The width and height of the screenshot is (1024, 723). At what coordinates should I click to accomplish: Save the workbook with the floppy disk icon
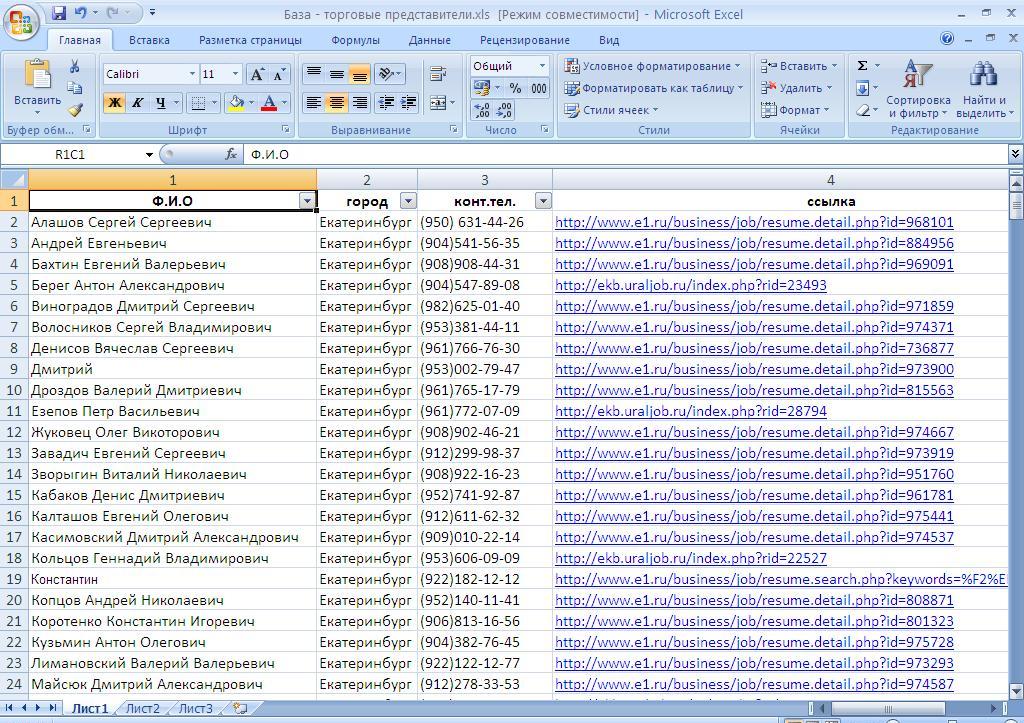[x=59, y=12]
